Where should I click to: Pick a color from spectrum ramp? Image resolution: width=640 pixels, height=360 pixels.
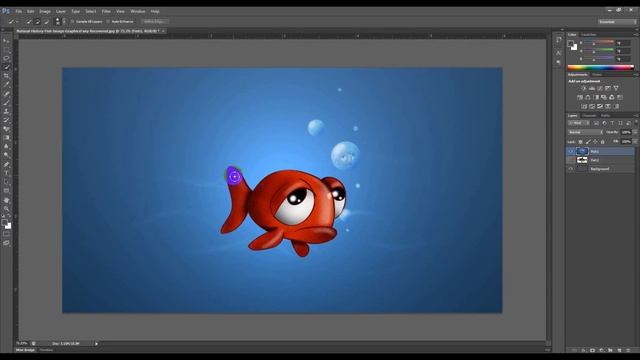(601, 67)
